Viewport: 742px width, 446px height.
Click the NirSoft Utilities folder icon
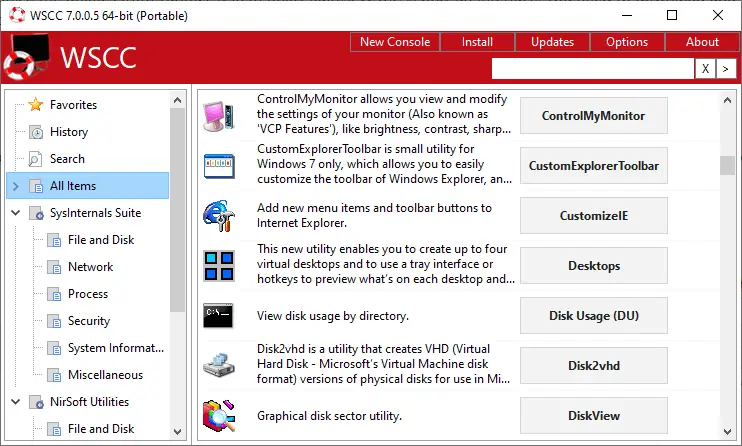36,402
